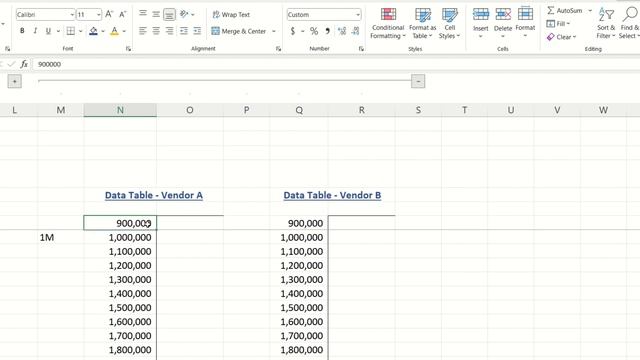Expand Borders dropdown arrow
This screenshot has height=360, width=640.
point(80,31)
